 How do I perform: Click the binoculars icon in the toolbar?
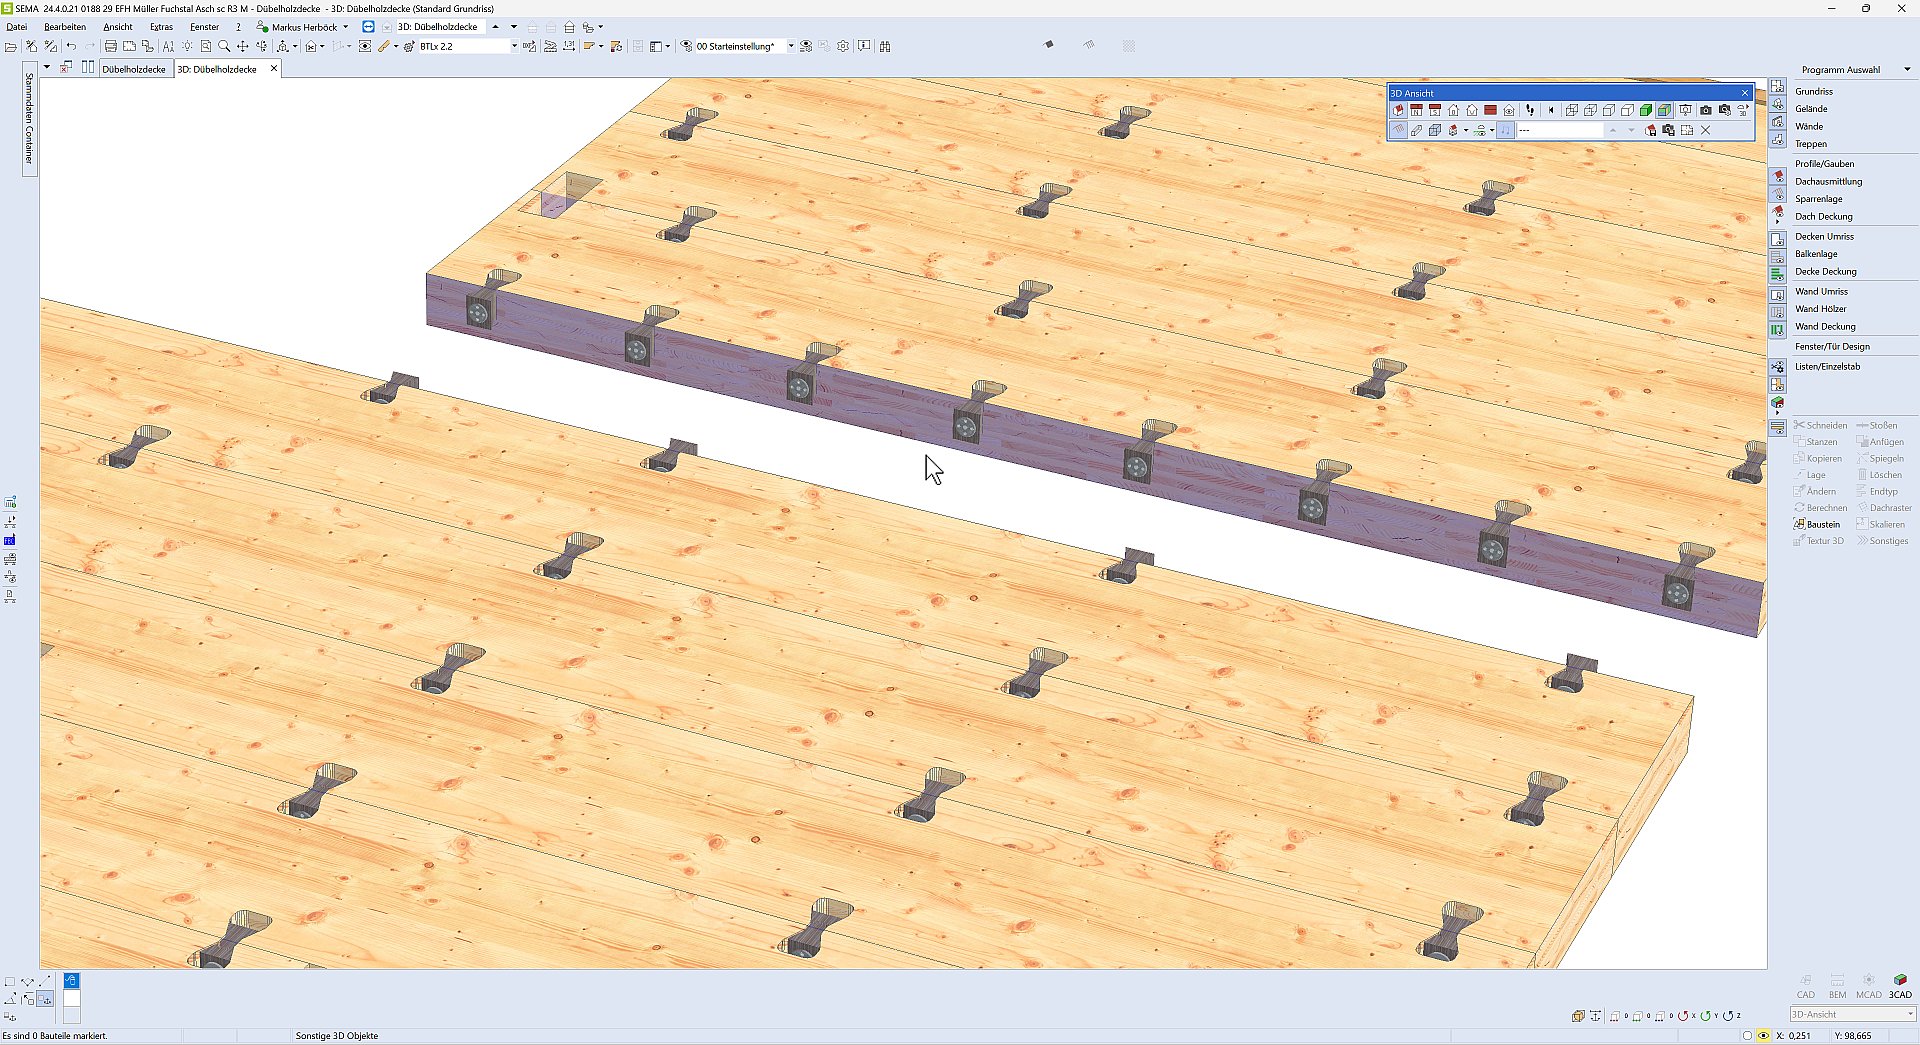click(885, 46)
